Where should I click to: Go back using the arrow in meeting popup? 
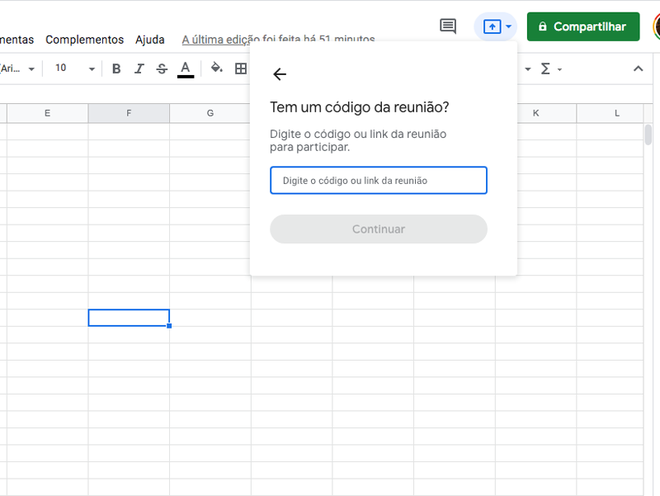[x=279, y=74]
